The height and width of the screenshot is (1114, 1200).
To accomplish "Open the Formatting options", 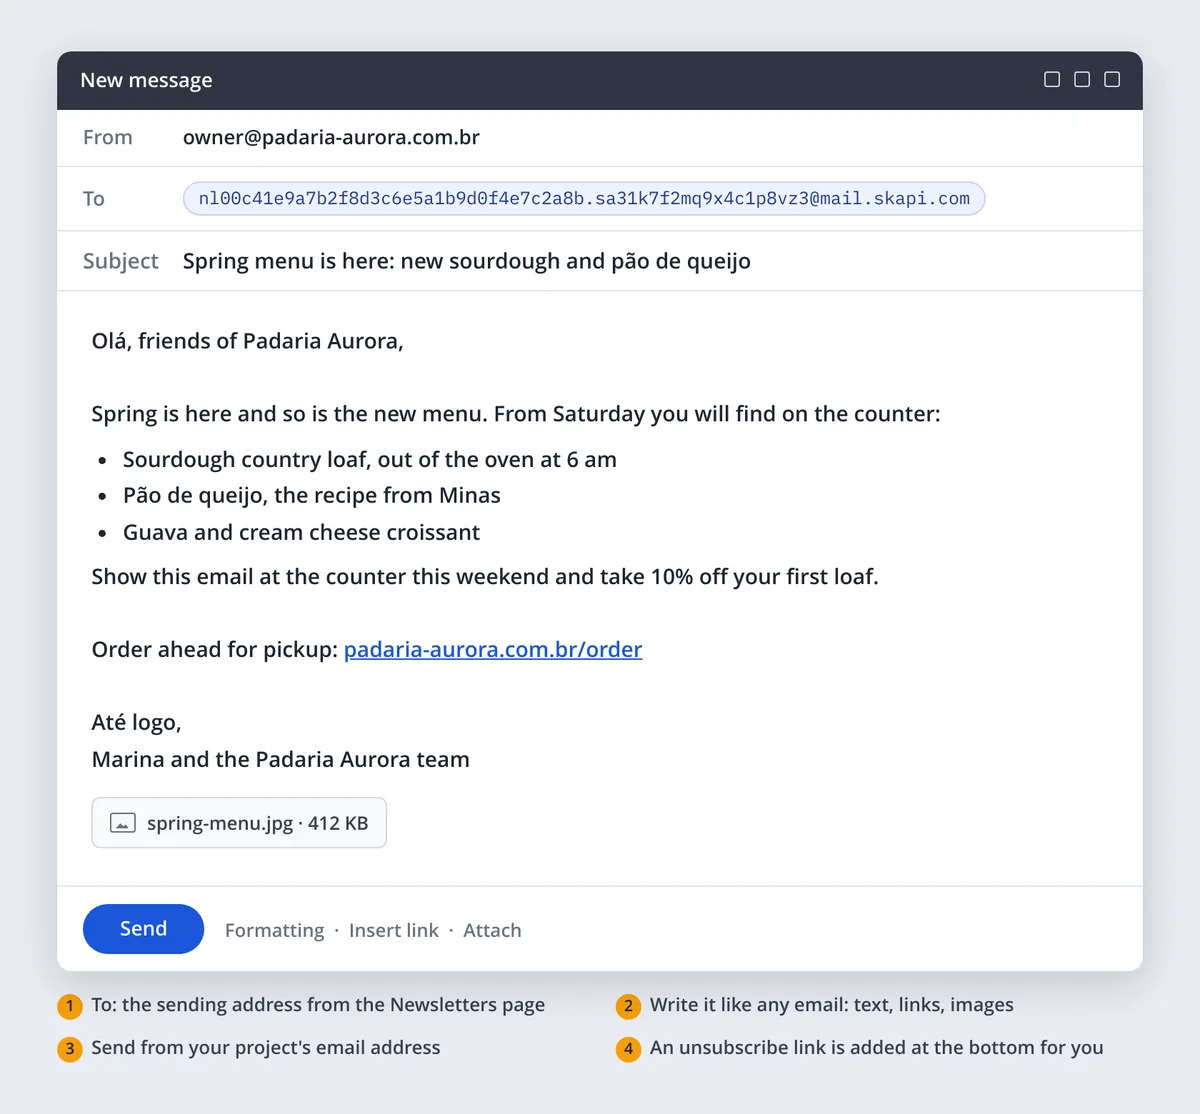I will tap(275, 930).
